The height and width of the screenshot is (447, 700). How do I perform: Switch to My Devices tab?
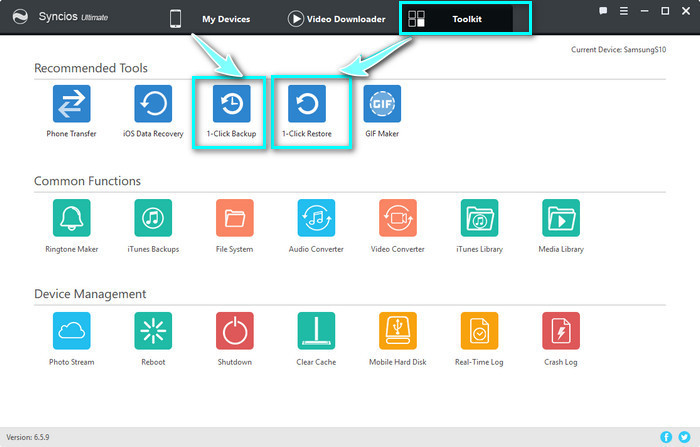210,19
